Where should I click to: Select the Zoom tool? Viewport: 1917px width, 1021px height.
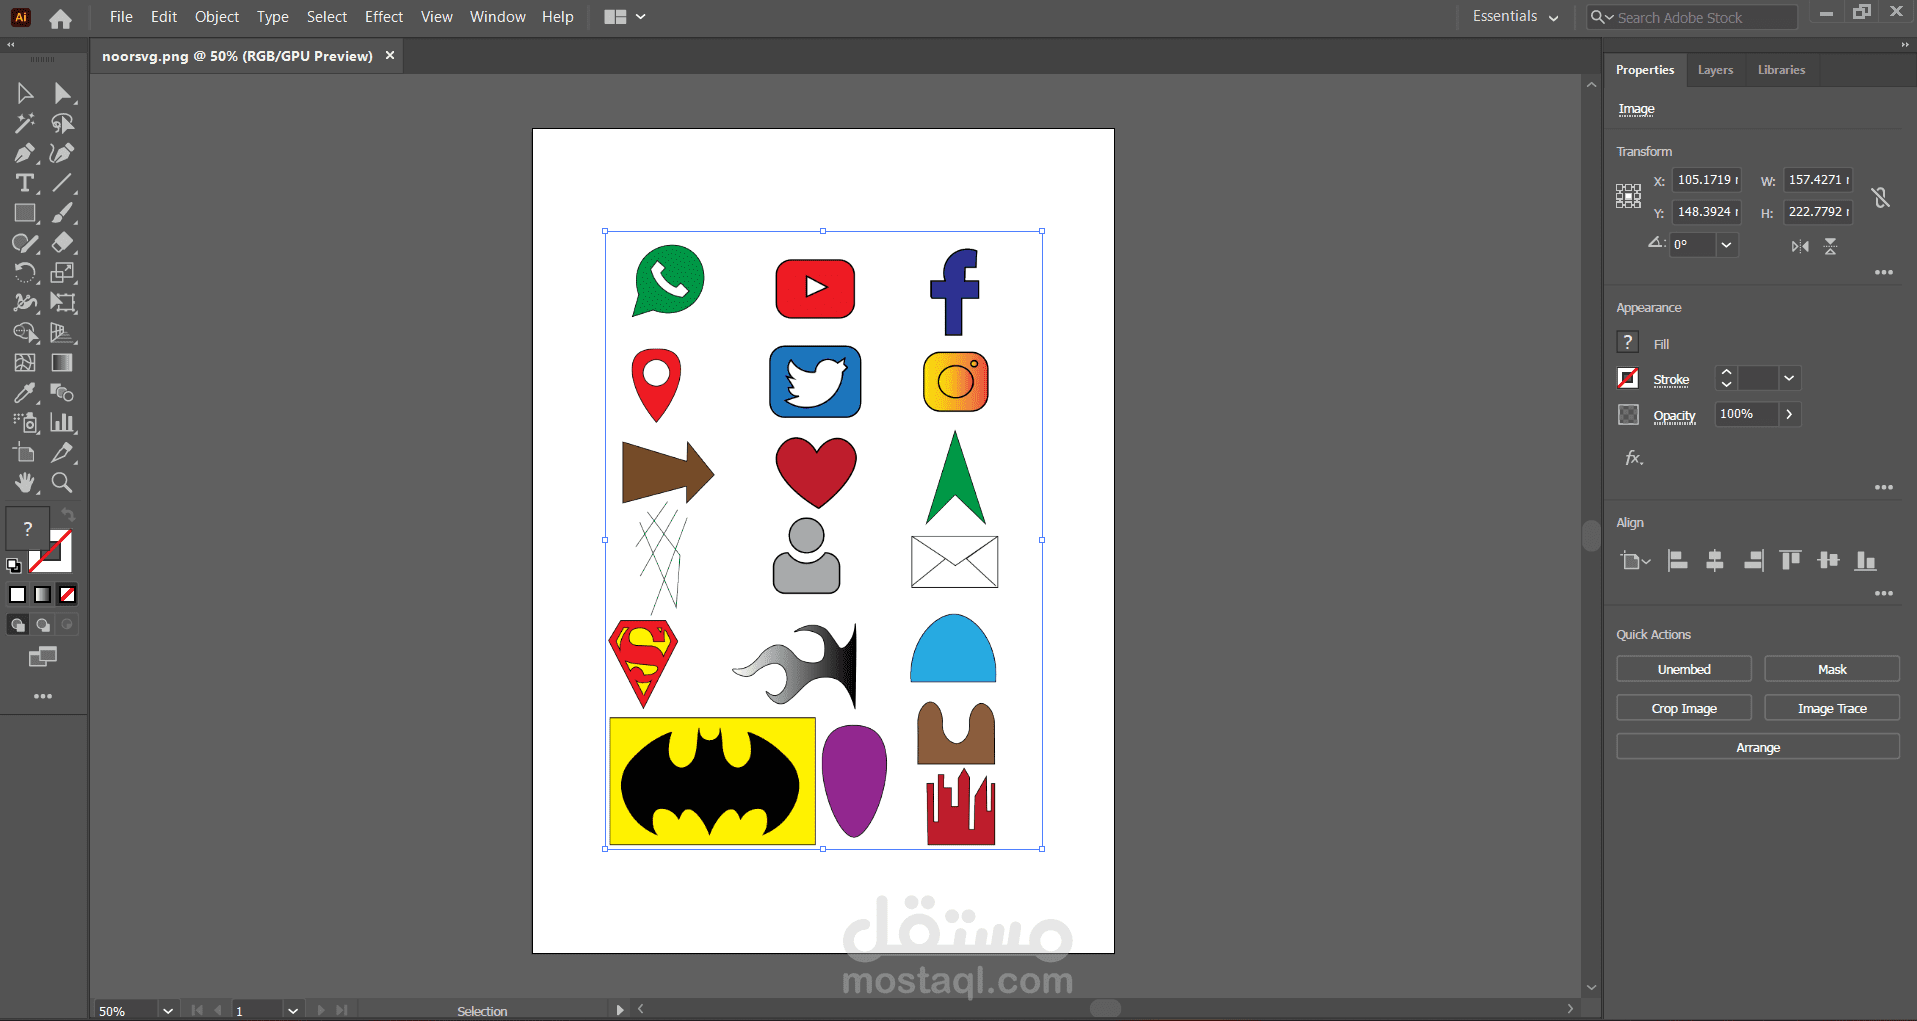pos(62,483)
